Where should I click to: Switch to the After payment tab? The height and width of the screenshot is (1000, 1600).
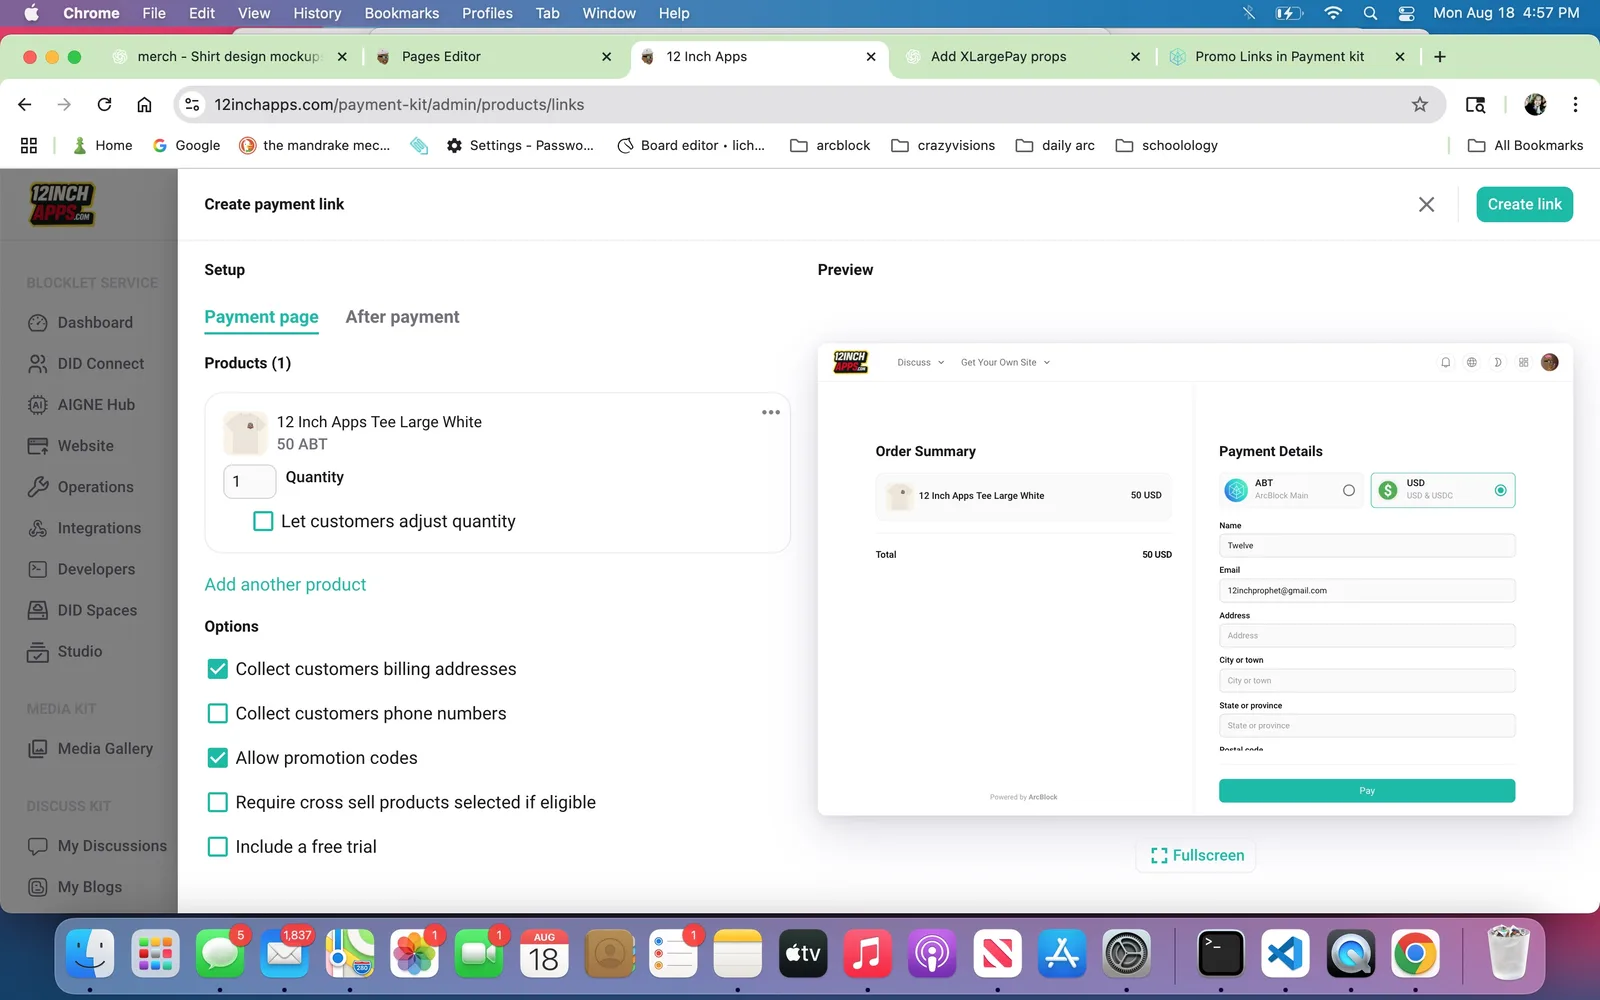click(402, 317)
